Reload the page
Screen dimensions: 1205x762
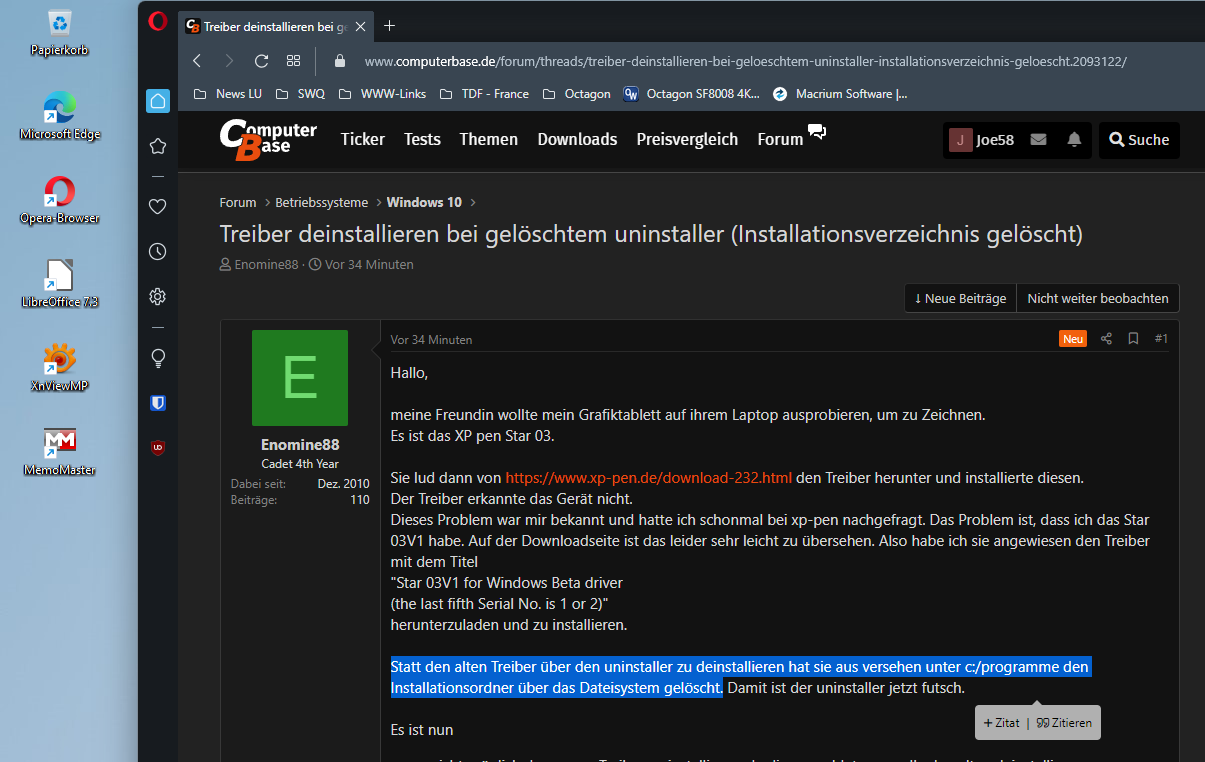click(x=261, y=61)
